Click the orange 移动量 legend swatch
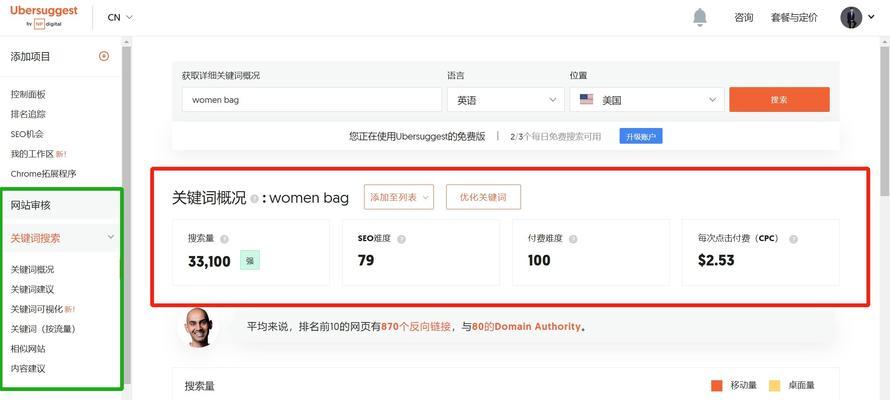 (x=716, y=386)
